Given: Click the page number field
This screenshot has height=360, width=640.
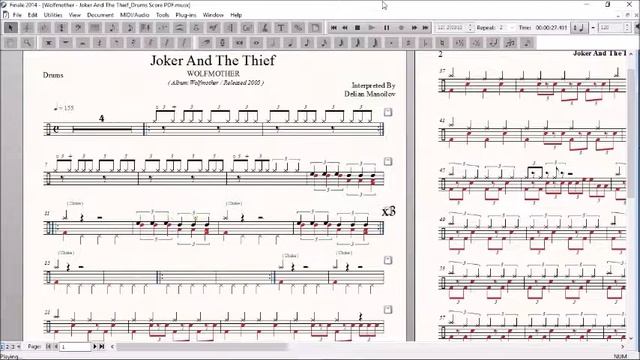Looking at the screenshot, I should pyautogui.click(x=75, y=347).
